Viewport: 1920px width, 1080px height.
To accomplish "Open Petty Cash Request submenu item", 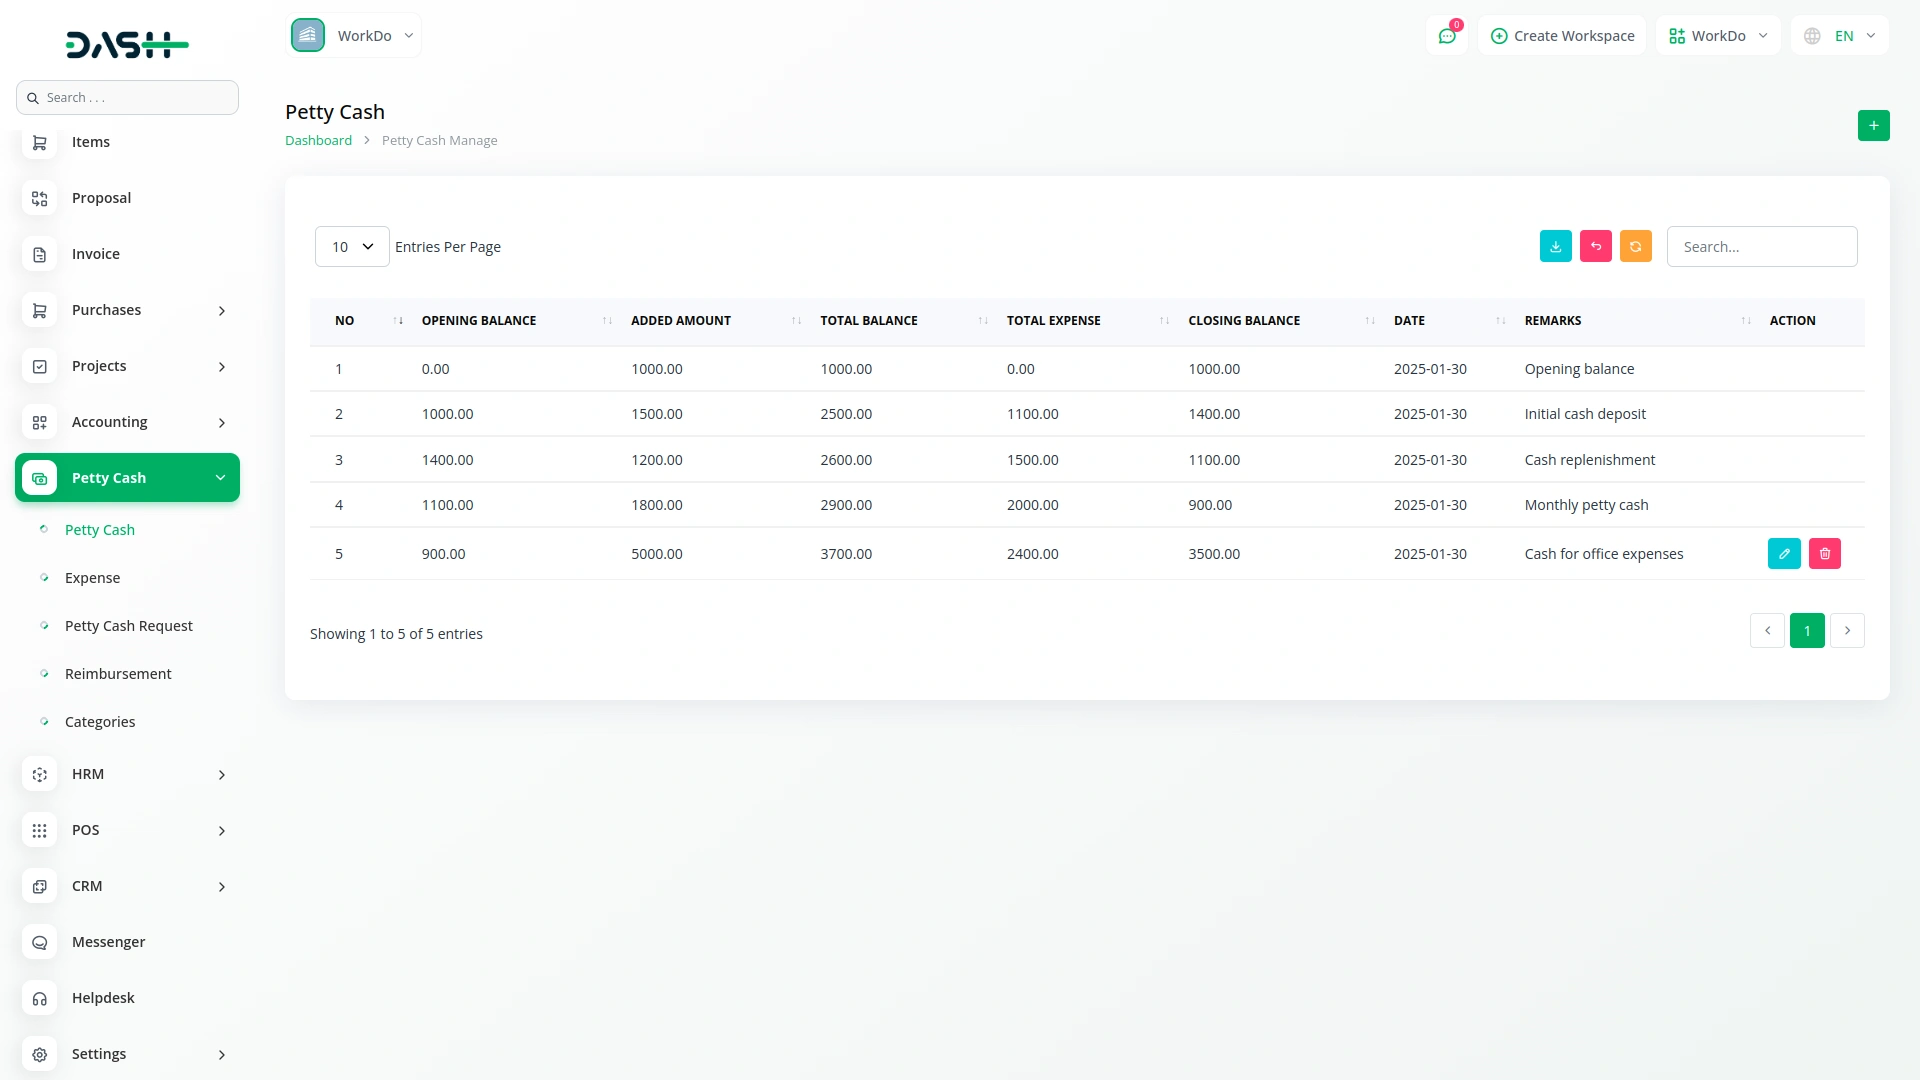I will pos(128,626).
